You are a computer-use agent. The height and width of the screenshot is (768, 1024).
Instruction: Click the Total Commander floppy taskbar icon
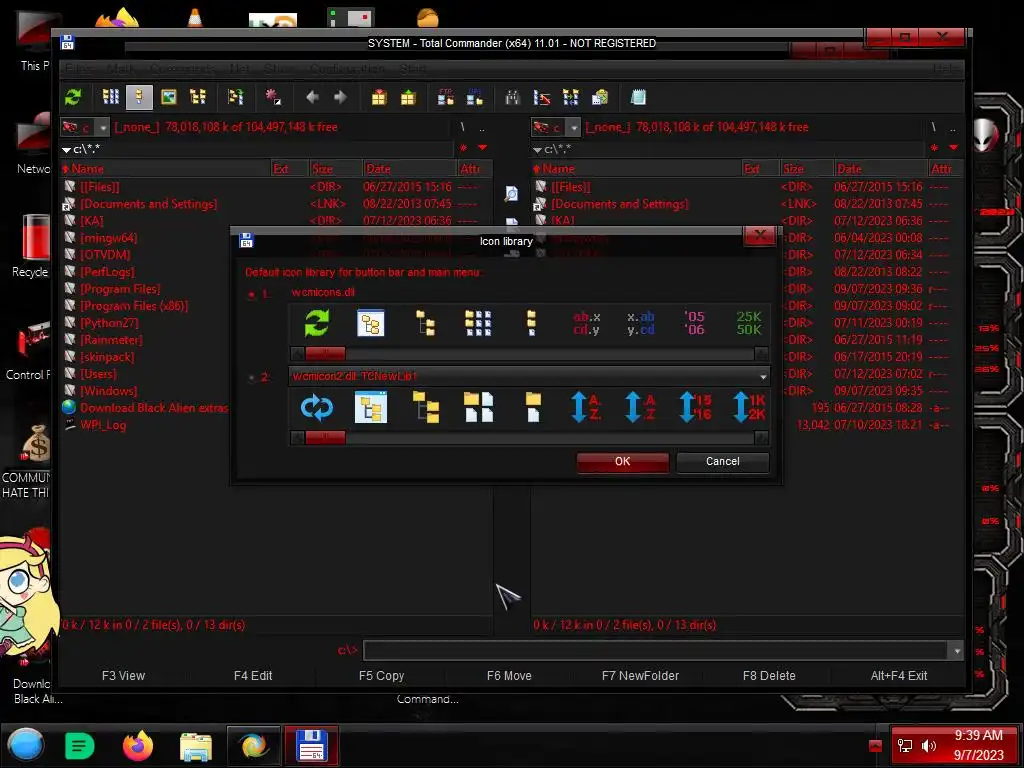tap(312, 746)
